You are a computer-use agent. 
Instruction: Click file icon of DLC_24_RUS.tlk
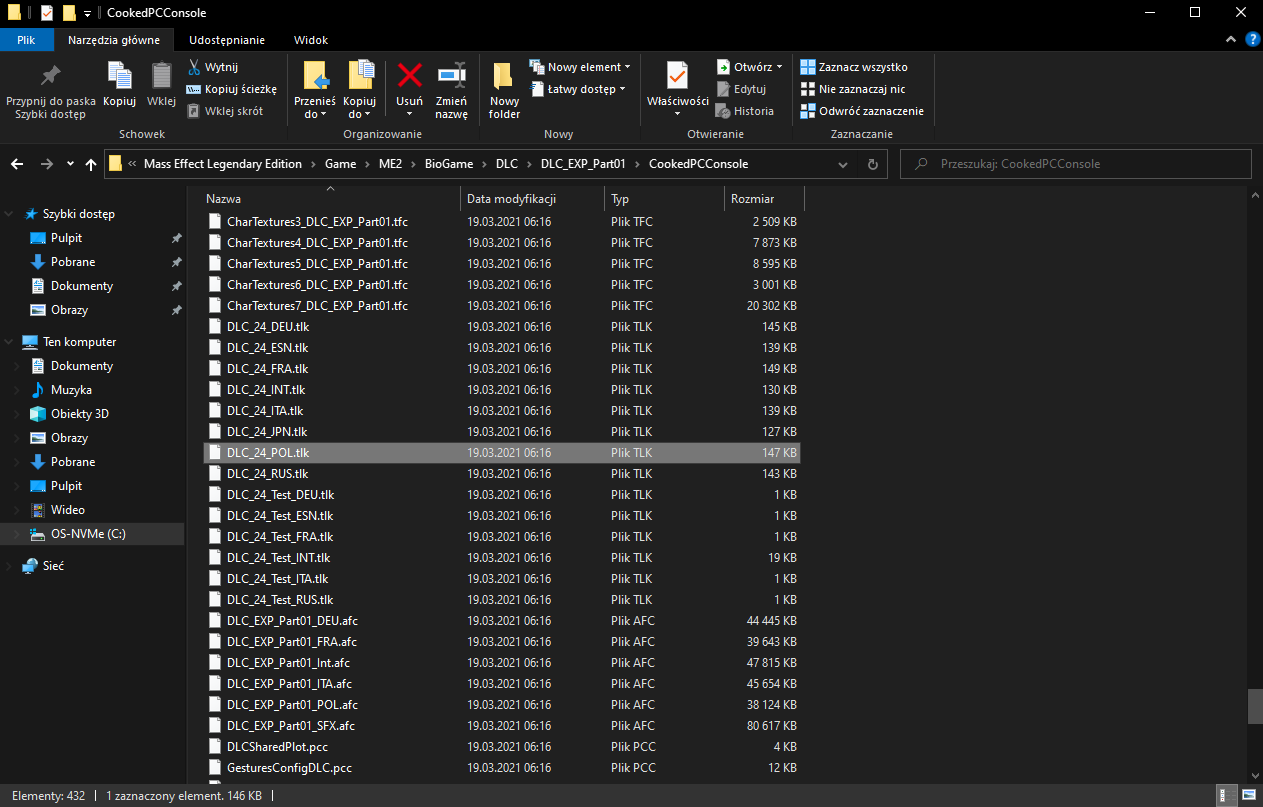[214, 474]
